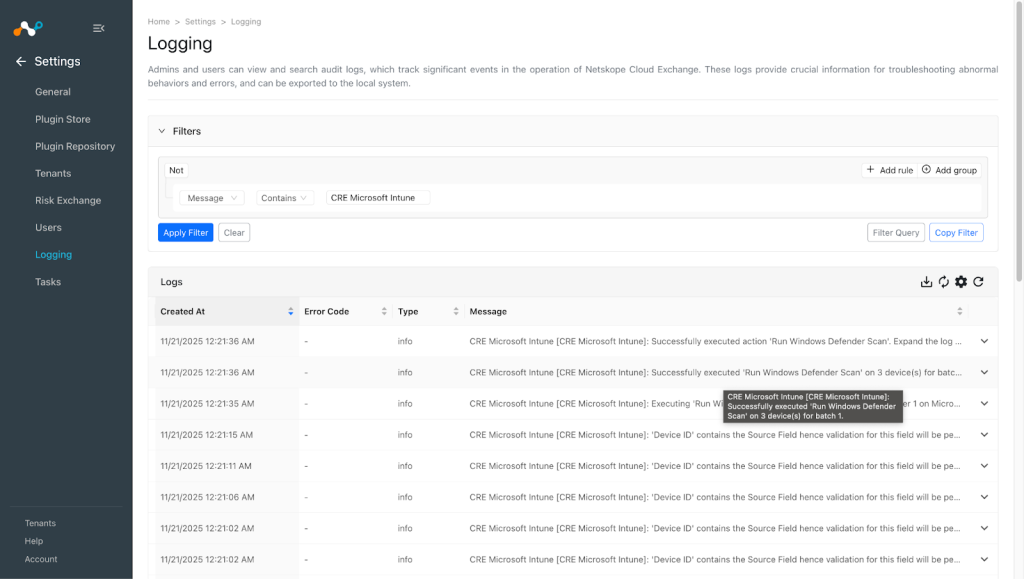Click timestamp 11/21/2025 12:21:15 AM
The width and height of the screenshot is (1024, 579).
pos(206,435)
